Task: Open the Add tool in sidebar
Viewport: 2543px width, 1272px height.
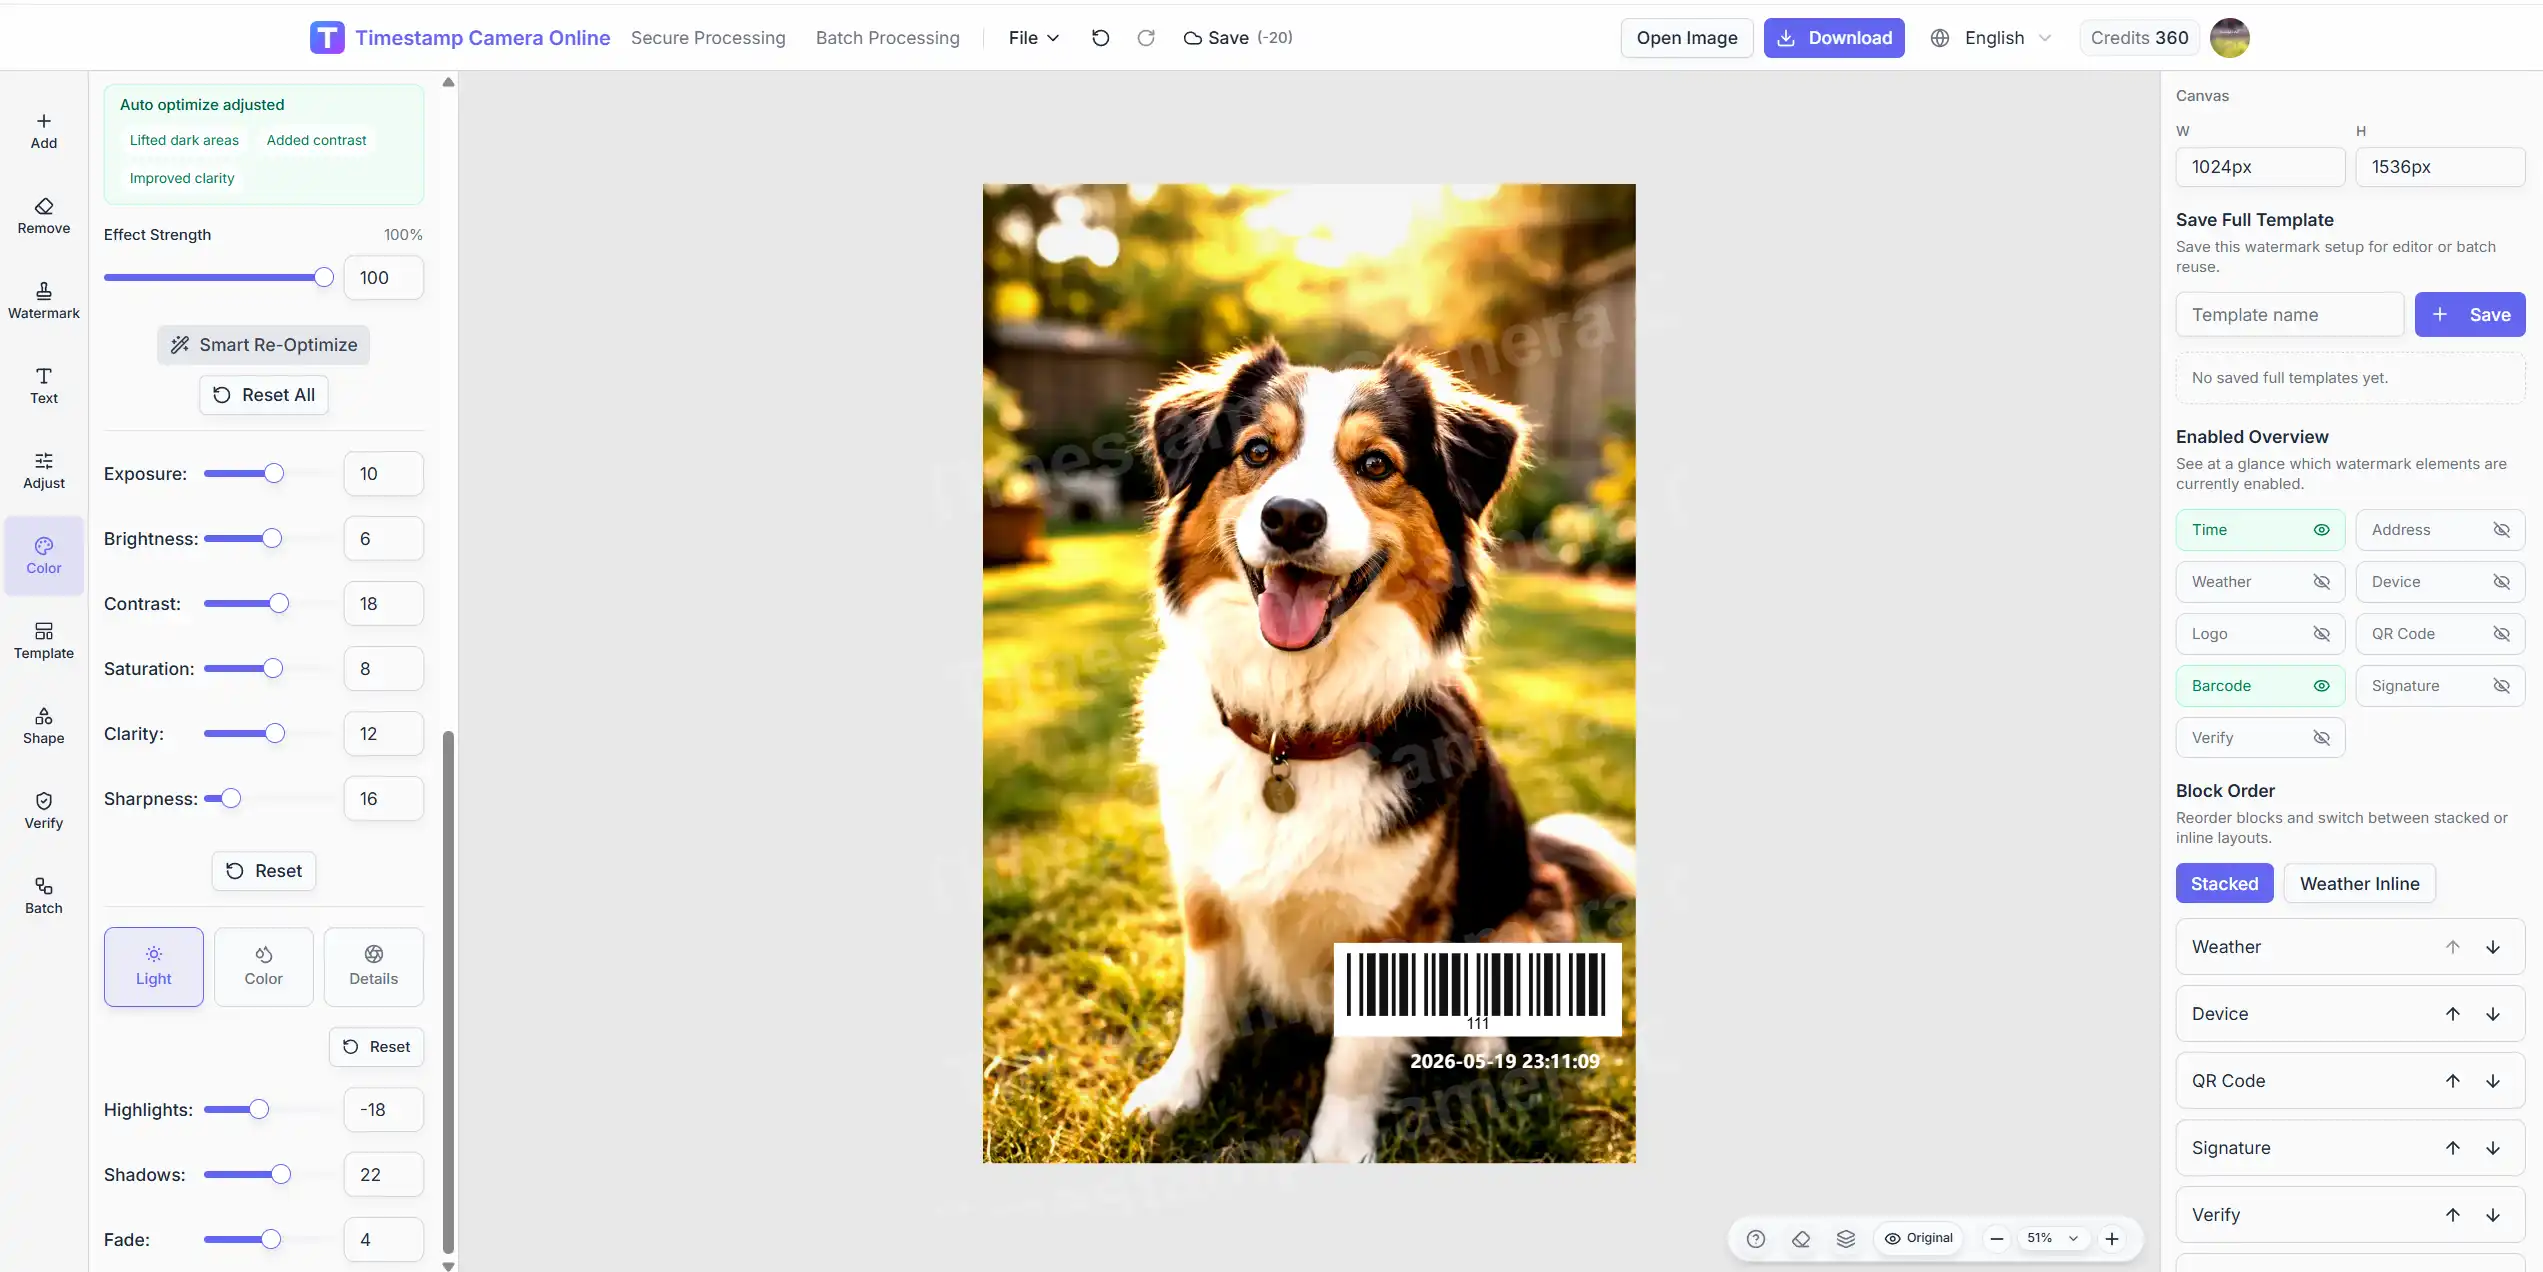Action: tap(44, 131)
